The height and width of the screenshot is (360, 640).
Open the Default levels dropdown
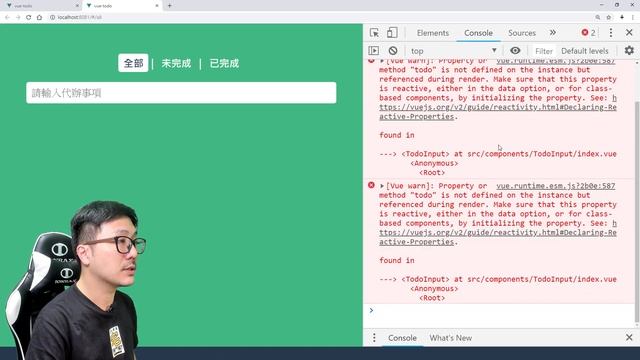click(584, 51)
